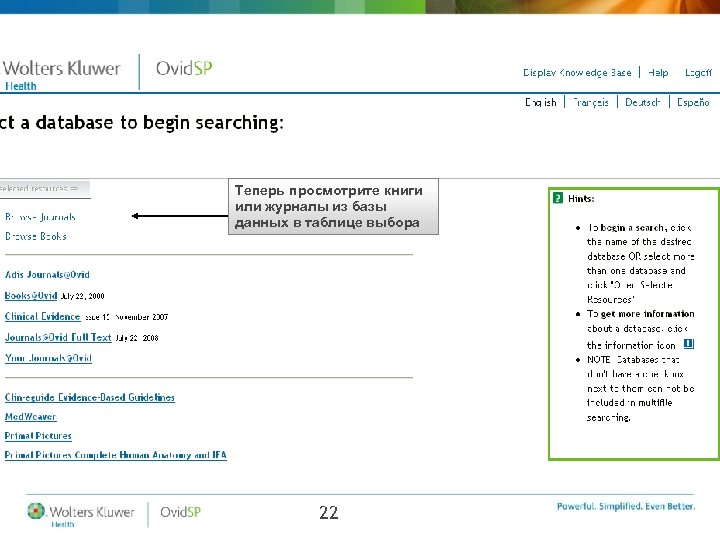Open Journals@Ovid Full Text database
This screenshot has width=720, height=540.
click(58, 338)
